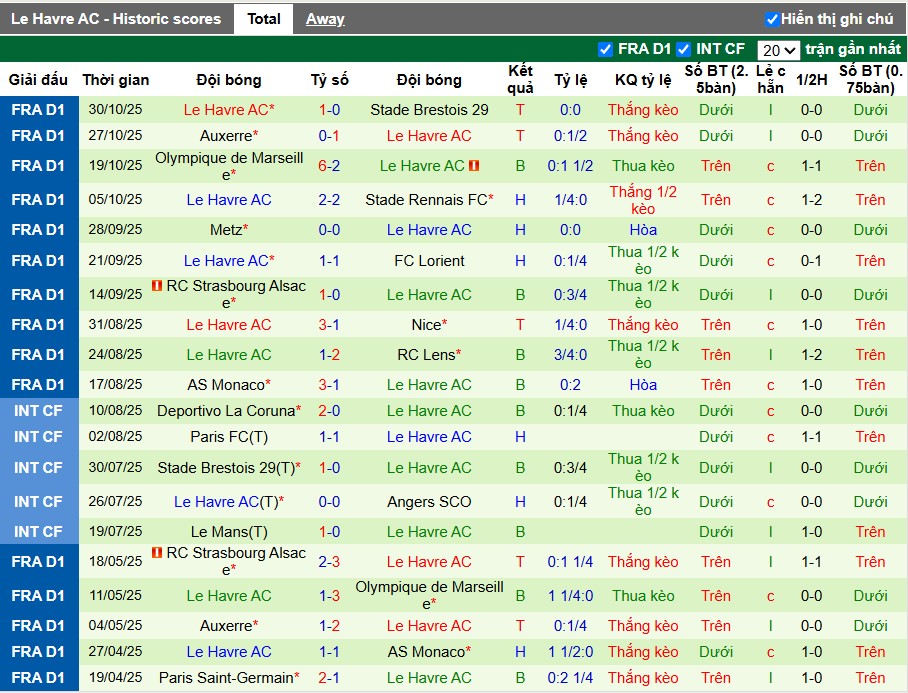The image size is (908, 693).
Task: Click the 6-2 score against Marseille
Action: (329, 166)
